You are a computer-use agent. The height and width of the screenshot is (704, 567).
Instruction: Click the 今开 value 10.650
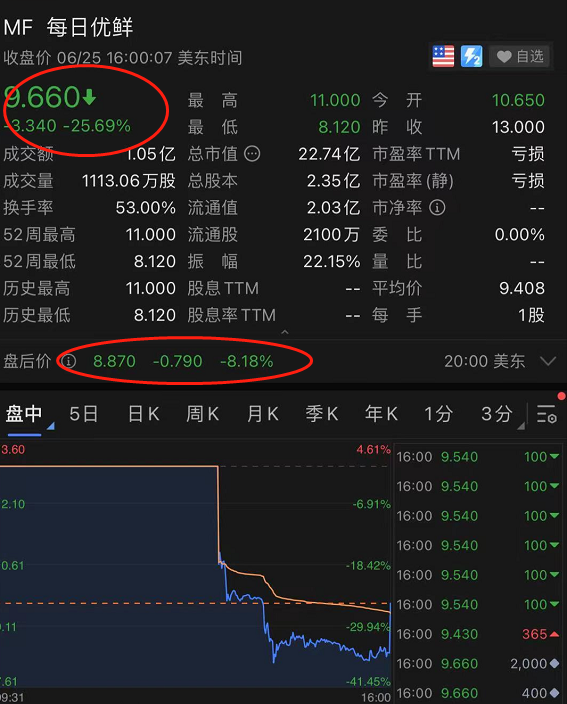pos(519,100)
